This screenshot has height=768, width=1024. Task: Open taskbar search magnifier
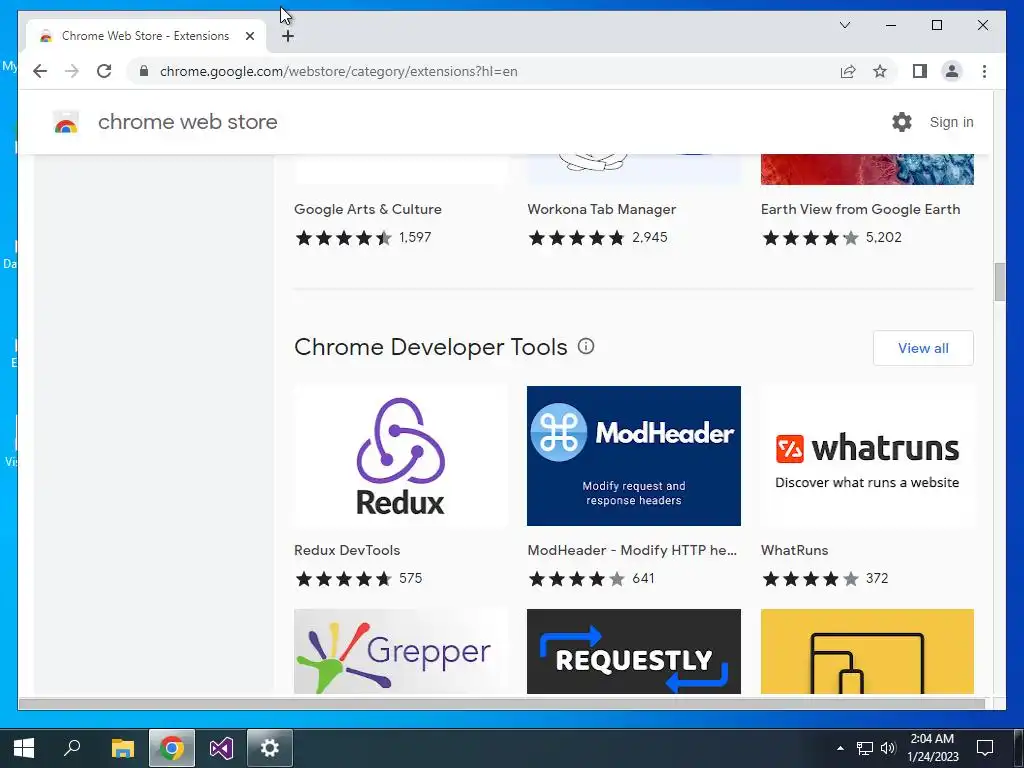[72, 748]
